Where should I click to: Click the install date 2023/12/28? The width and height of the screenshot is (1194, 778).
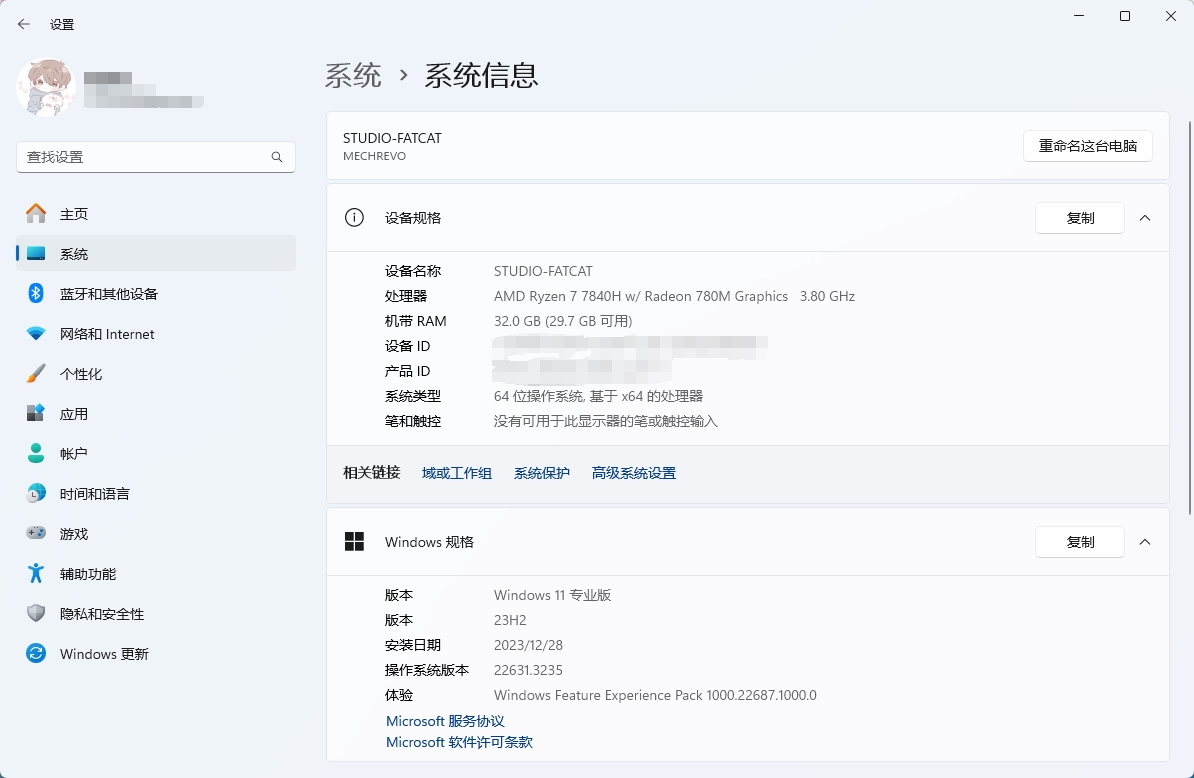(528, 645)
